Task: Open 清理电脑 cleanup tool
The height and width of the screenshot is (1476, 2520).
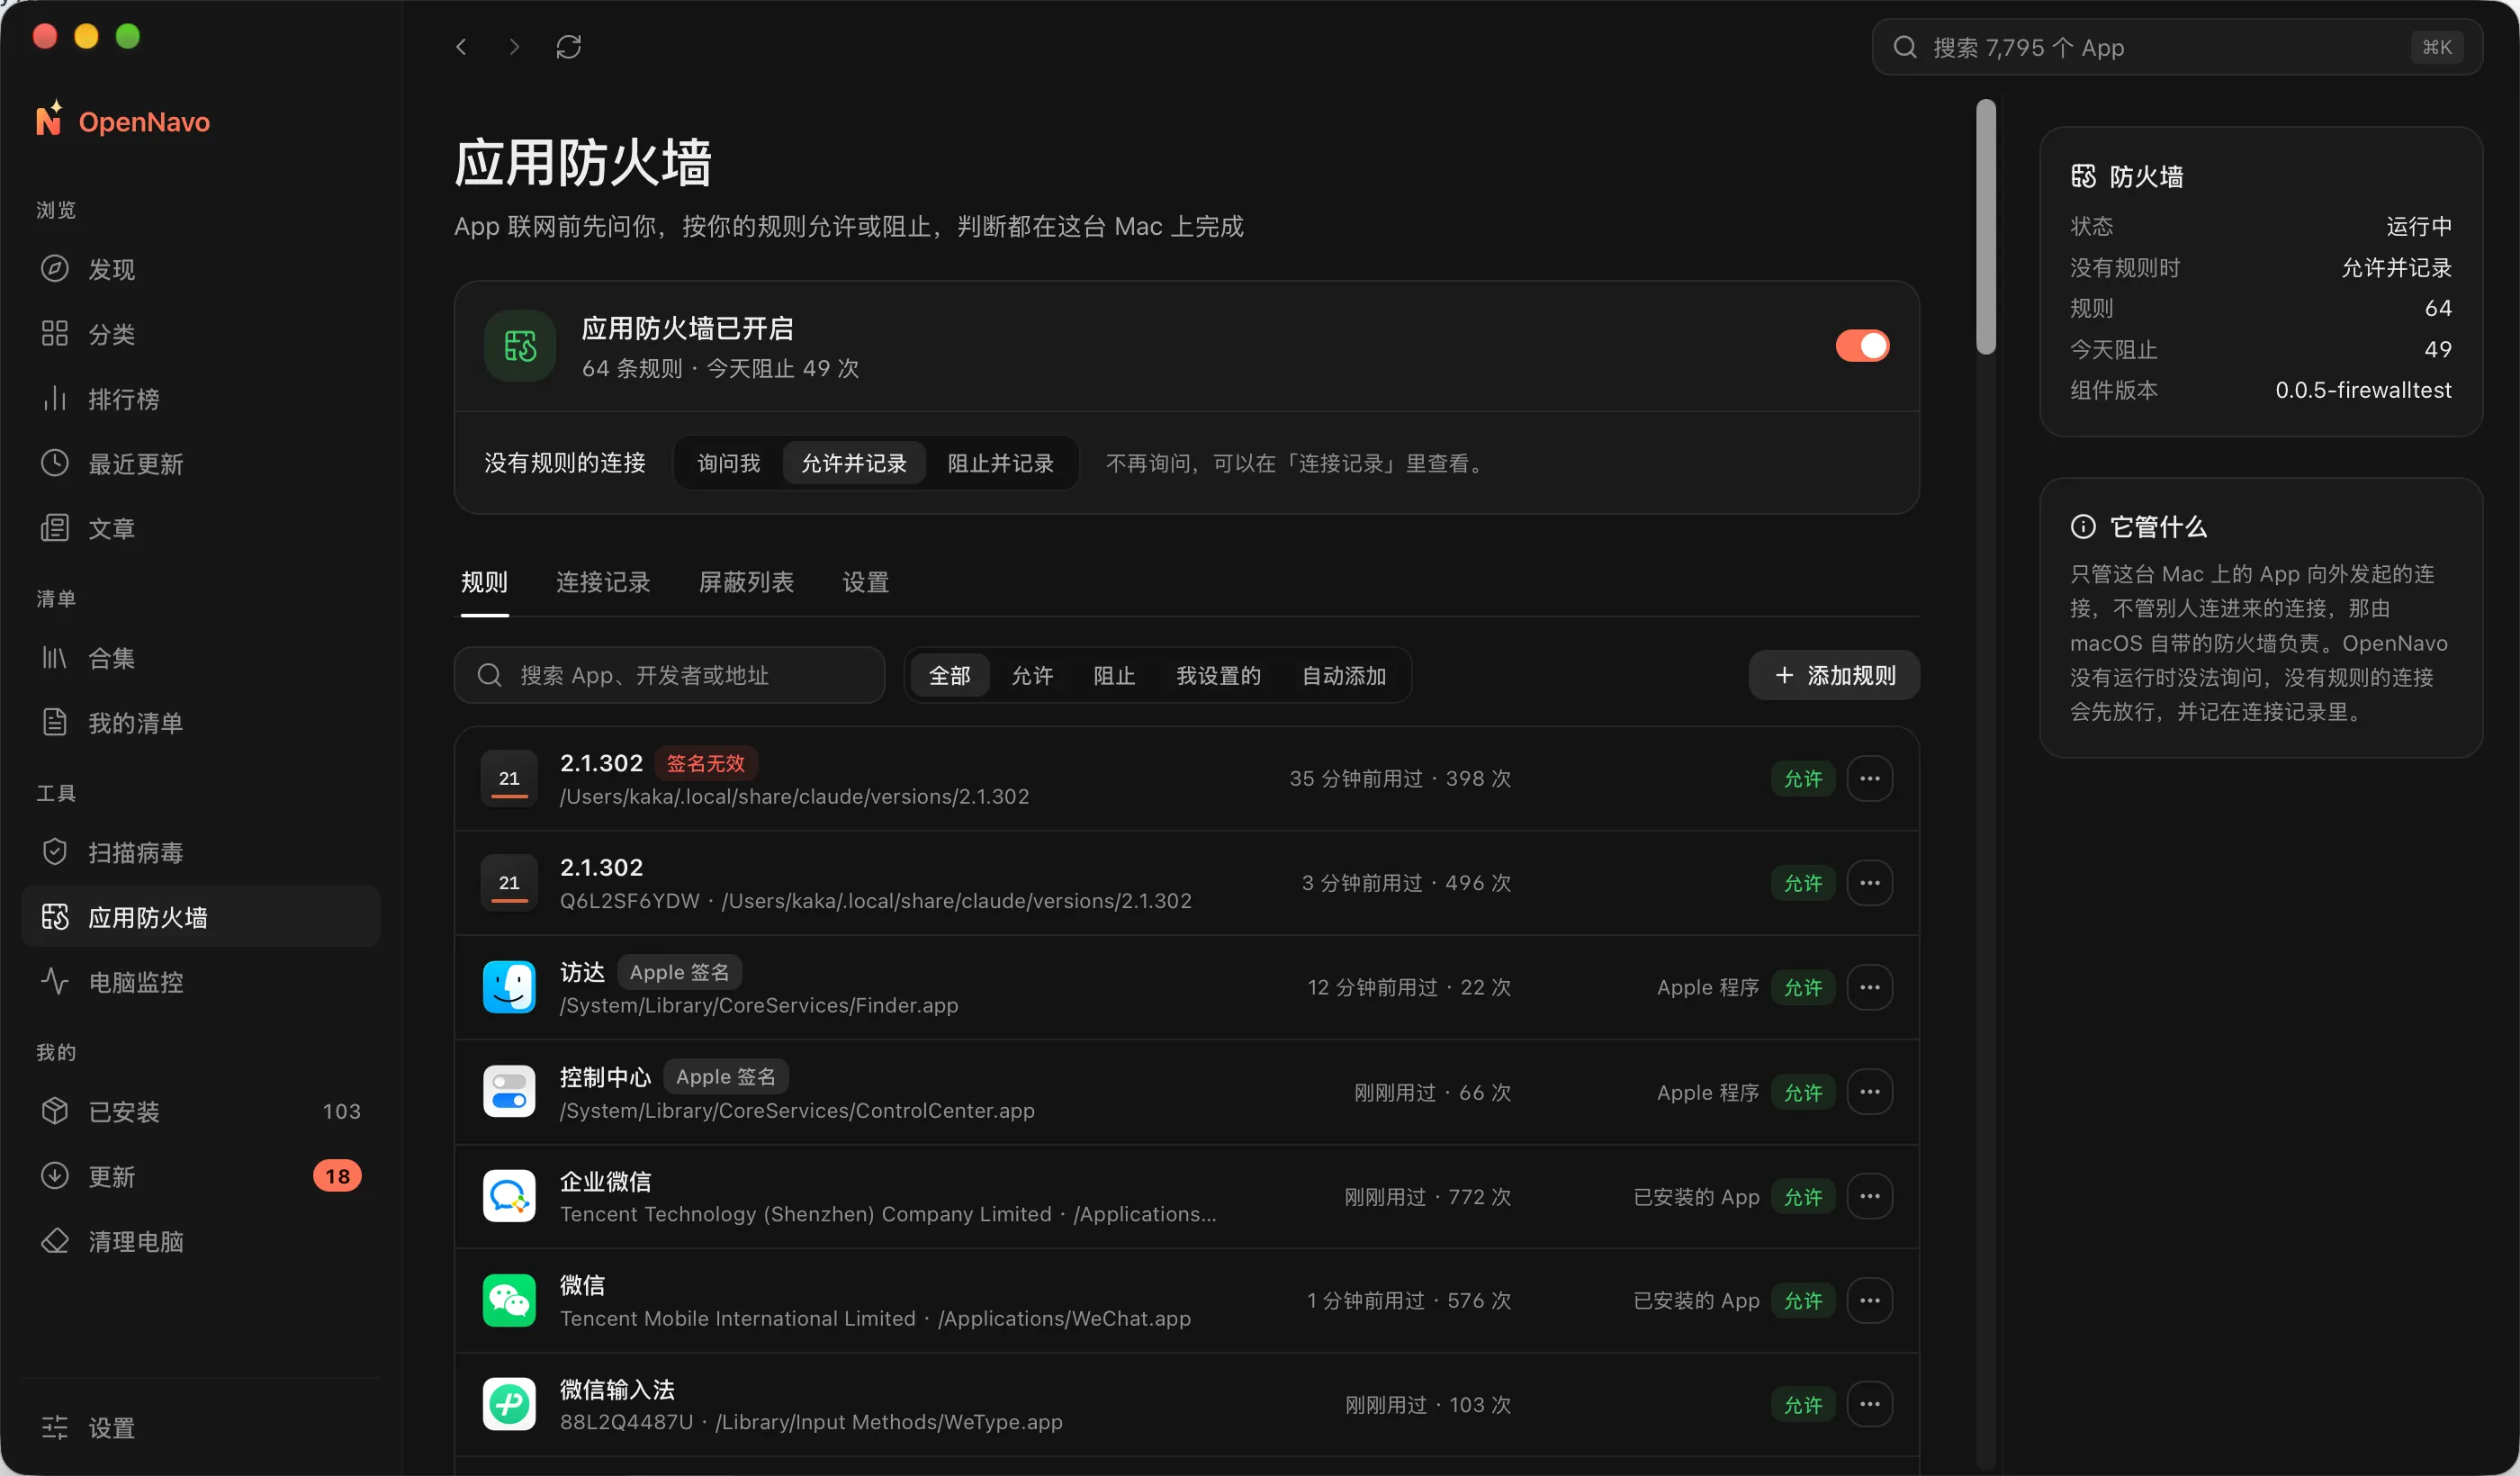Action: click(x=200, y=1241)
